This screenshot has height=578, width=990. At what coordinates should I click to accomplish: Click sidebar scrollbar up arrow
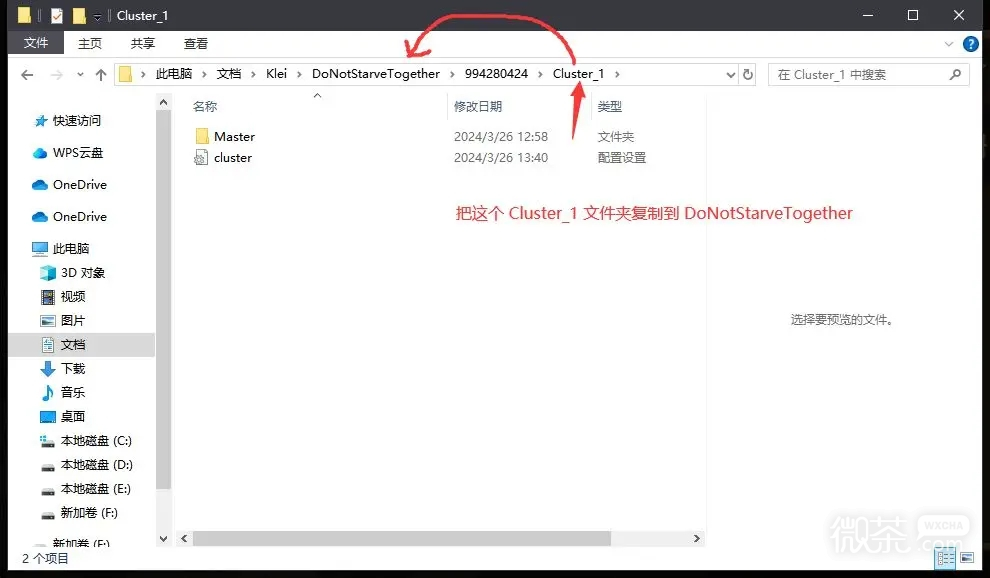(x=164, y=102)
